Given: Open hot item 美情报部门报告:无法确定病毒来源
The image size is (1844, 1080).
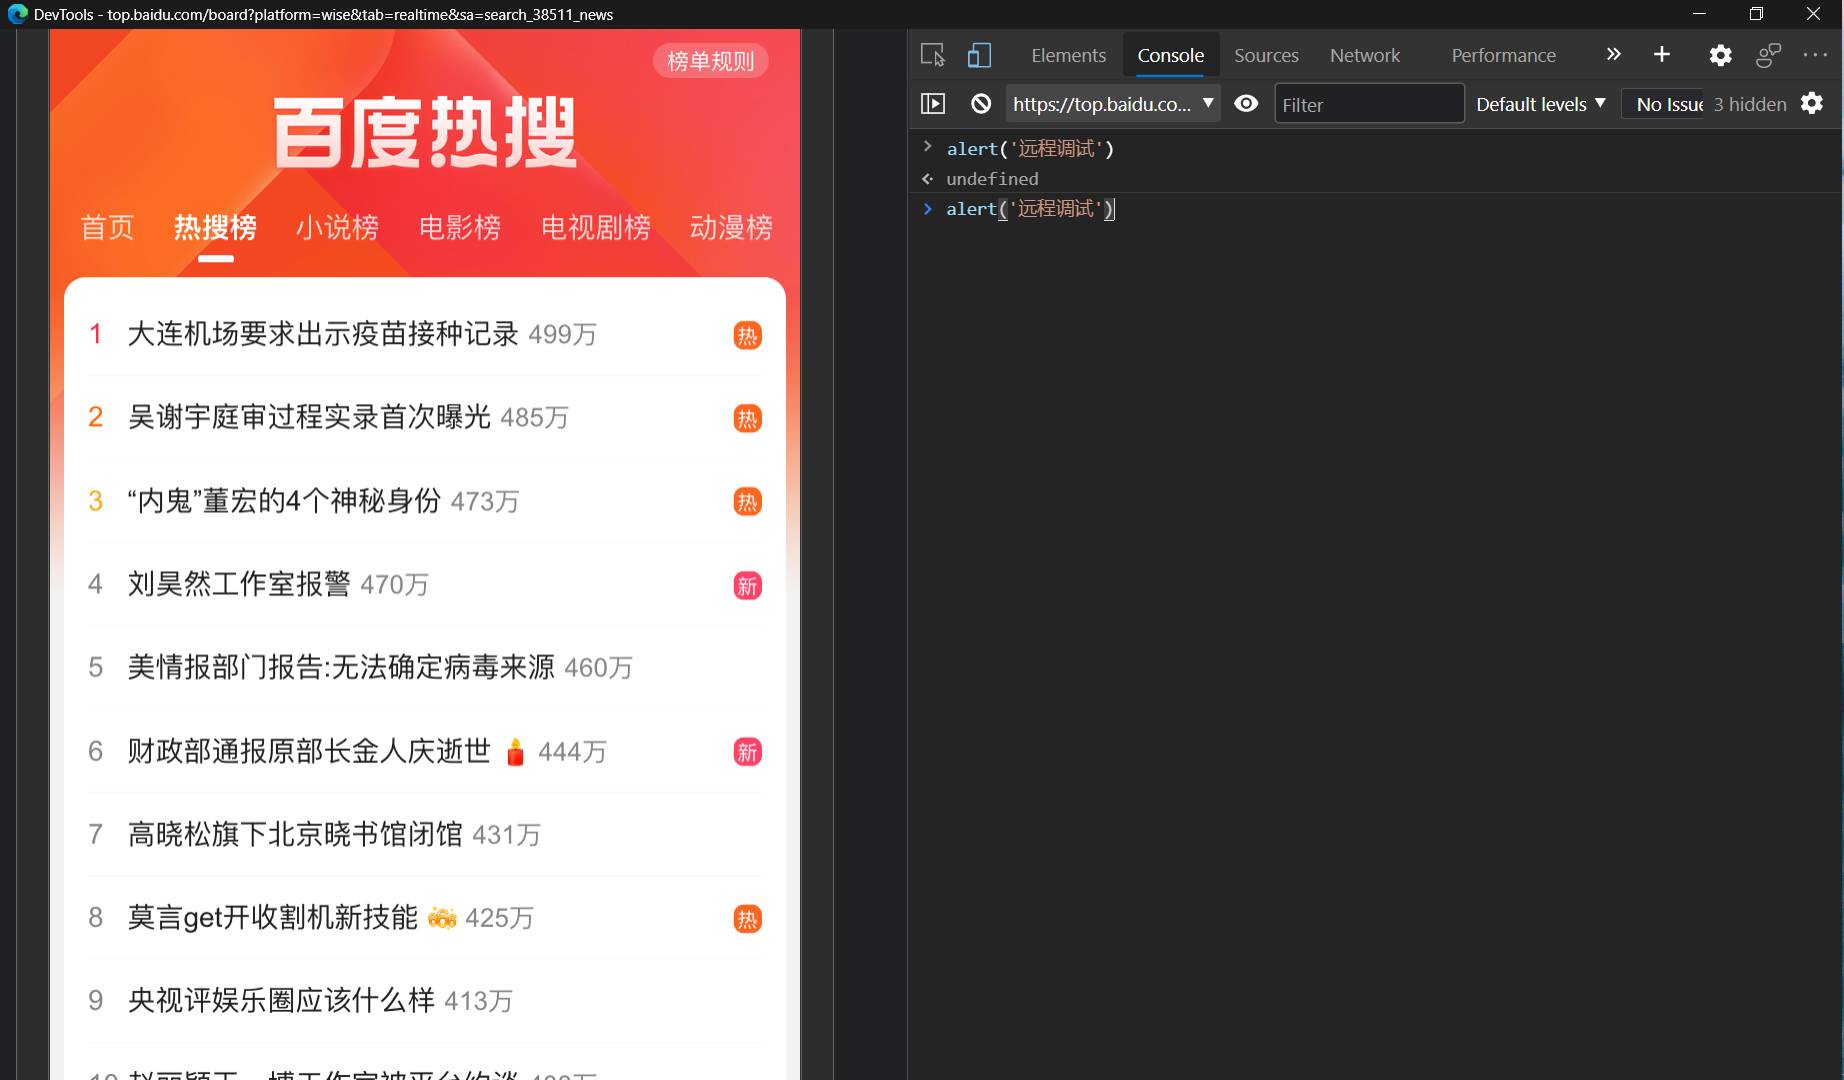Looking at the screenshot, I should click(x=341, y=667).
